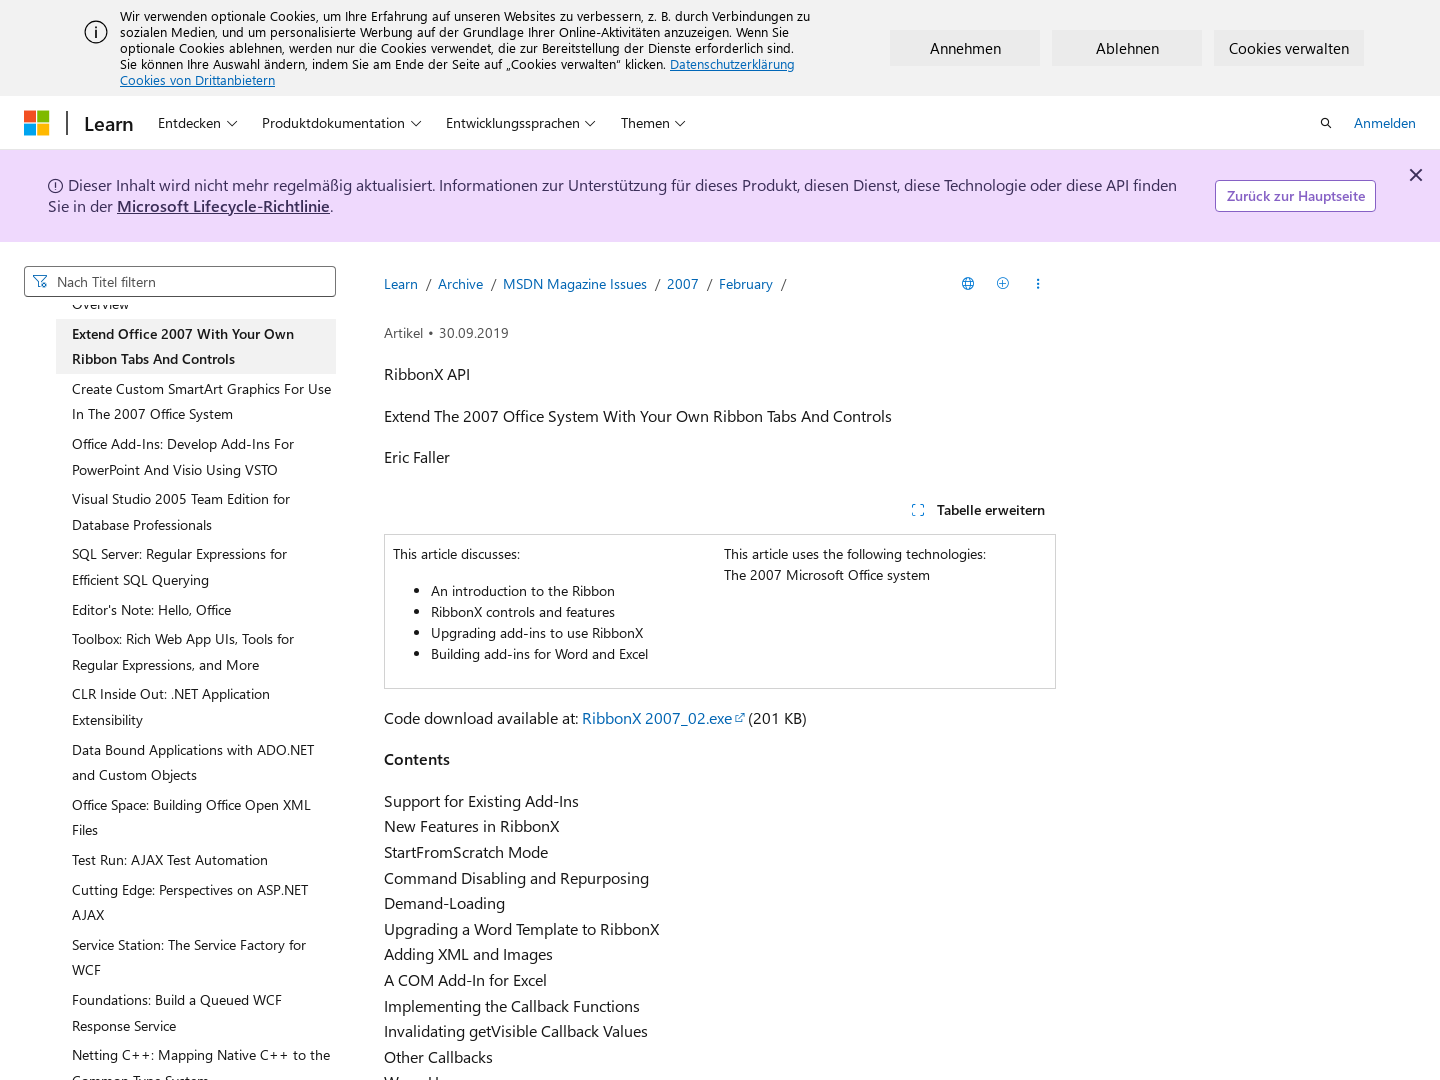
Task: Click the 2007 breadcrumb link
Action: [x=683, y=284]
